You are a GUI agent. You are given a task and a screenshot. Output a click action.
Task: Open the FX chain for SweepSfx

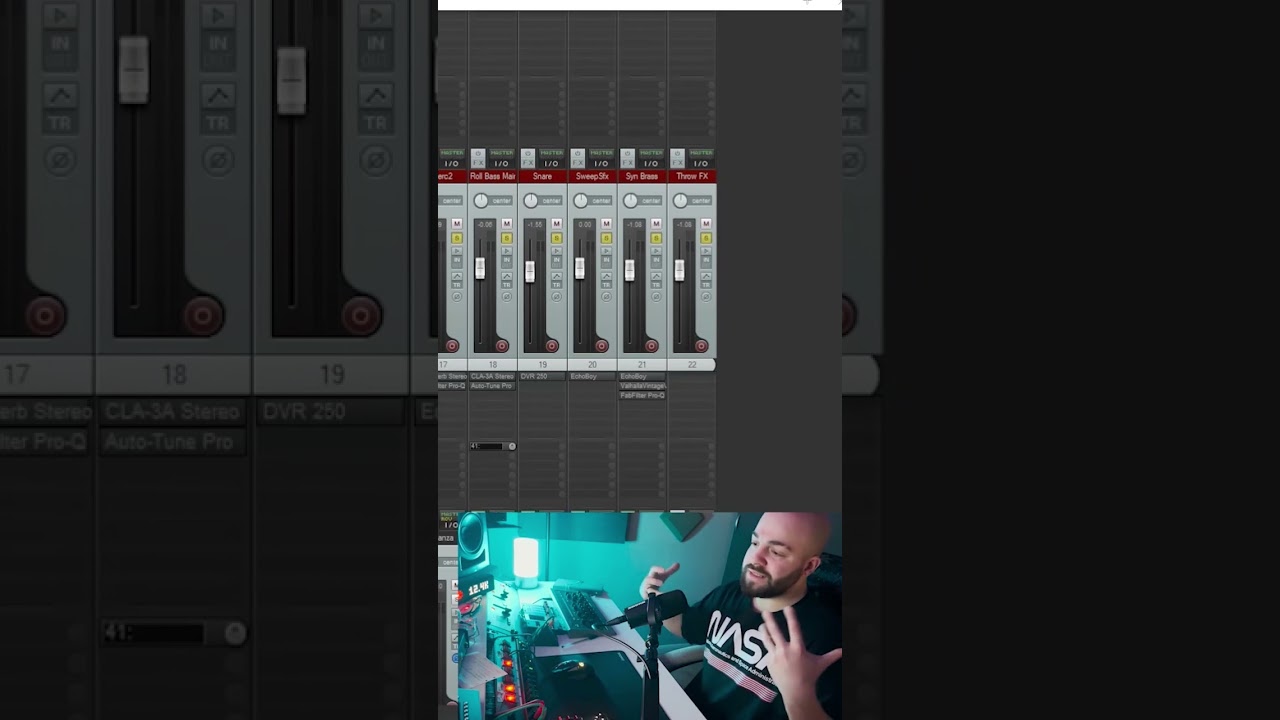[x=578, y=163]
